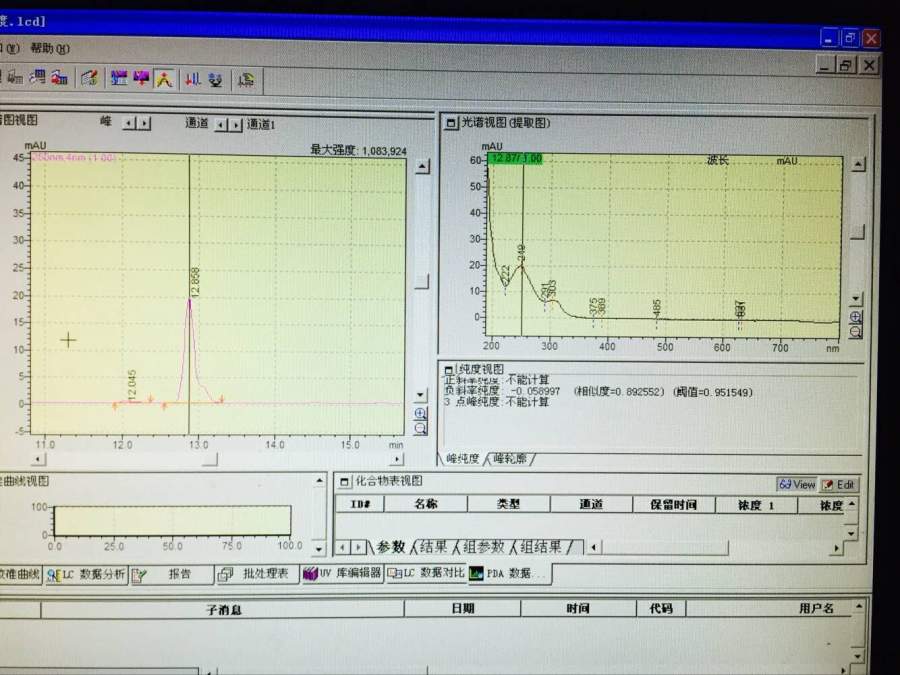900x675 pixels.
Task: Click the green spectrum toolbar icon at far right
Action: tap(246, 80)
